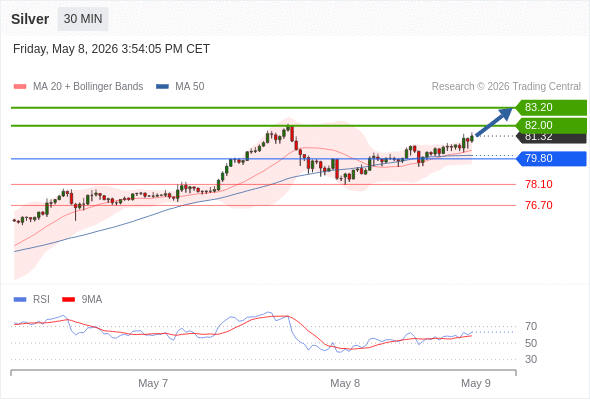Select the 82.00 resistance price tag
The height and width of the screenshot is (400, 590).
(551, 125)
